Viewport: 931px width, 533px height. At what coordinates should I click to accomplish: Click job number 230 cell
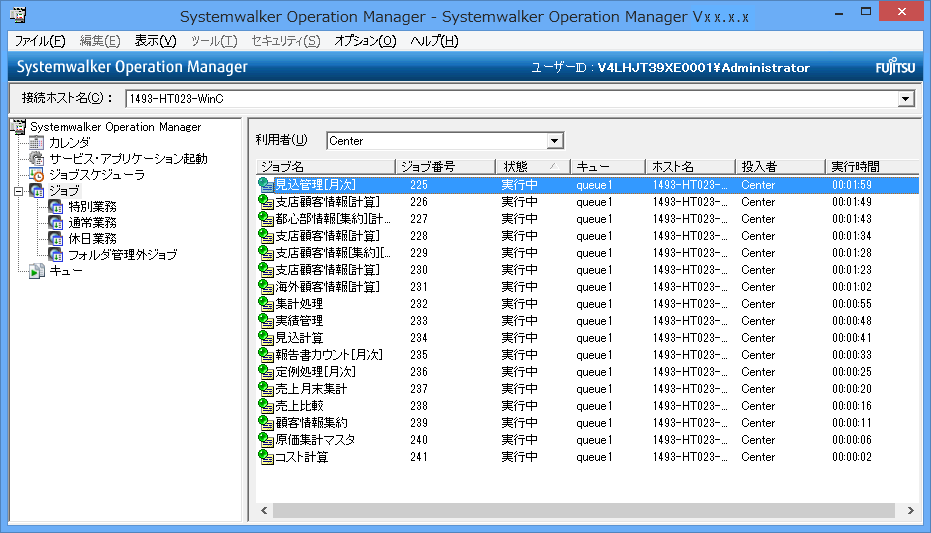click(419, 270)
